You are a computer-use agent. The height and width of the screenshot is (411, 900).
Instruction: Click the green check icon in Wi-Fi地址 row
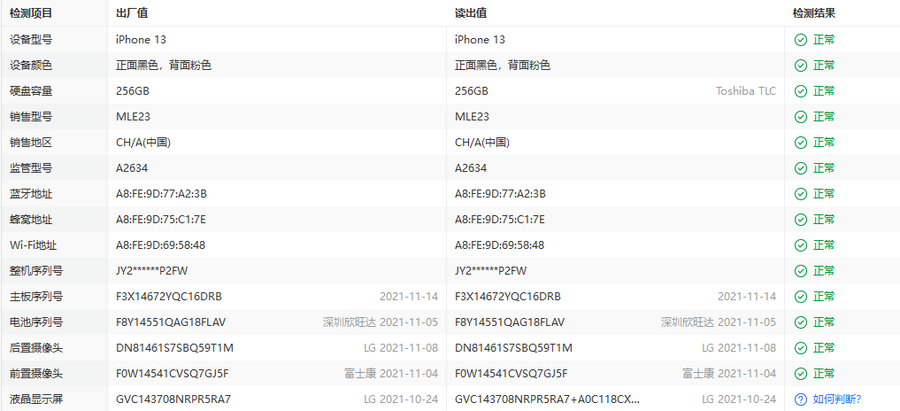[801, 245]
